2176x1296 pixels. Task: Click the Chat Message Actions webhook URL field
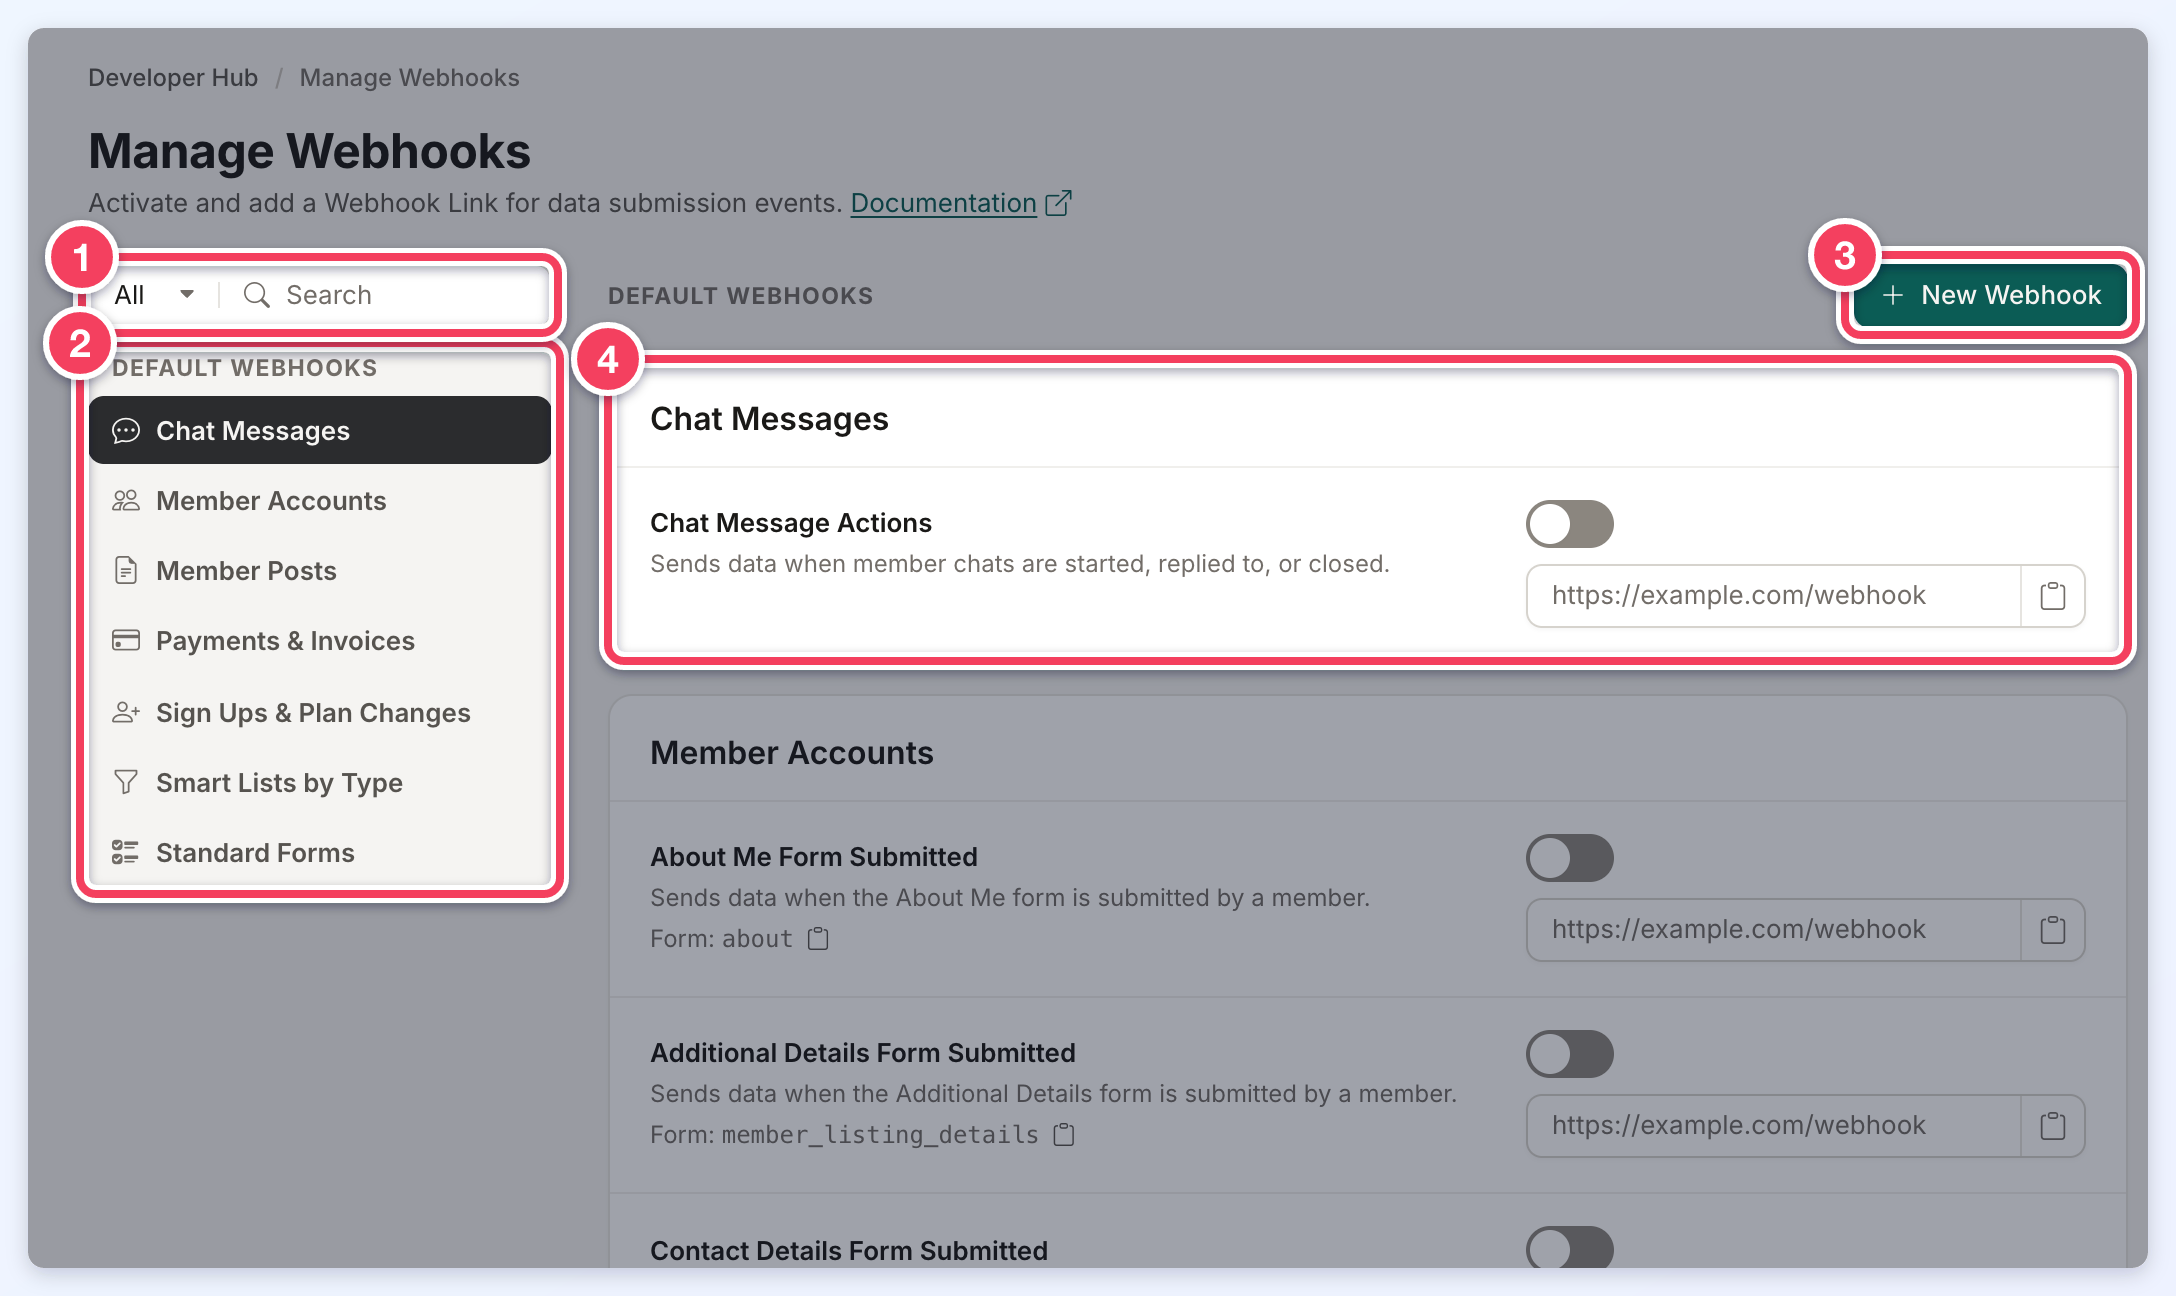[1774, 596]
